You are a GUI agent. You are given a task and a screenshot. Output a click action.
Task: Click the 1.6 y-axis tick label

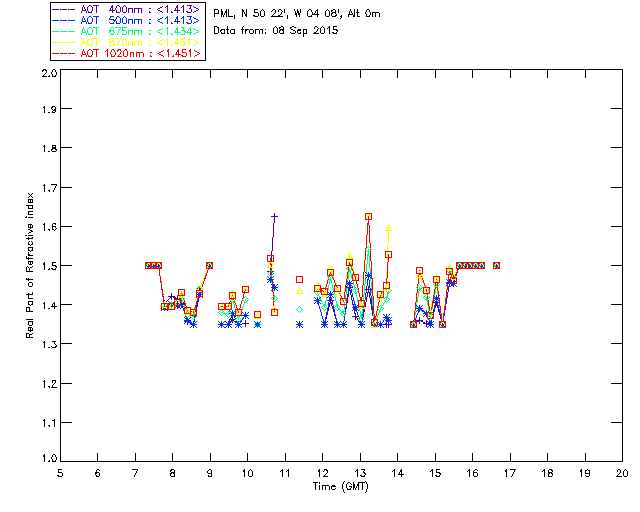[49, 227]
